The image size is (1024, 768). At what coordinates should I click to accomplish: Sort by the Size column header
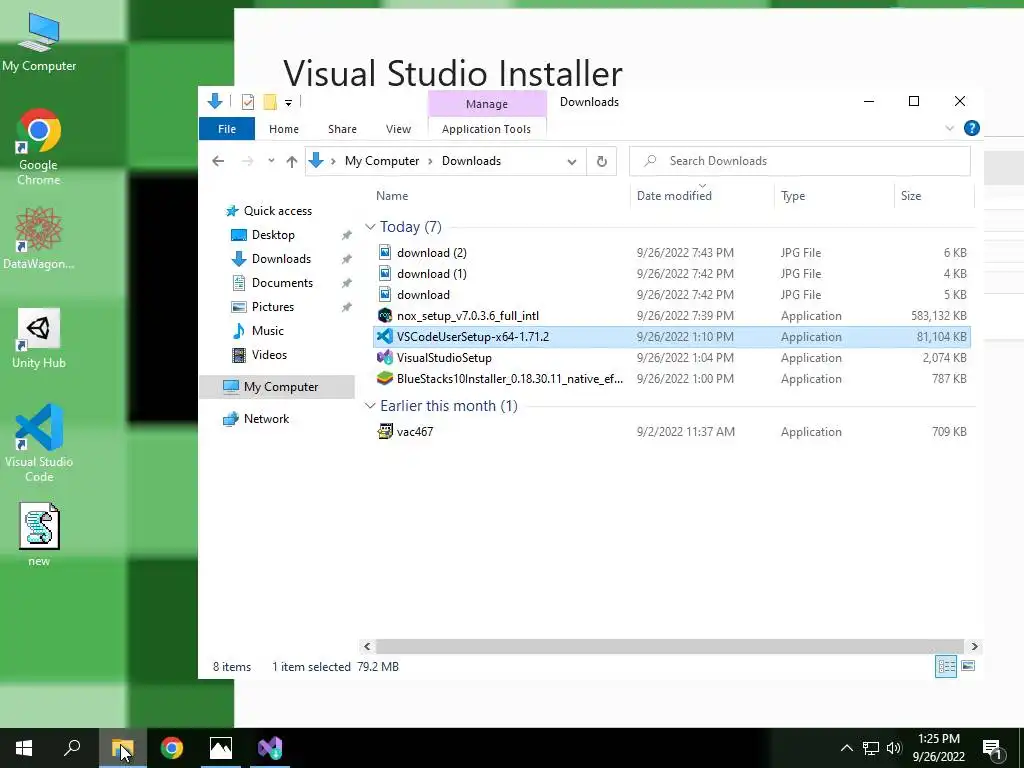[x=911, y=196]
